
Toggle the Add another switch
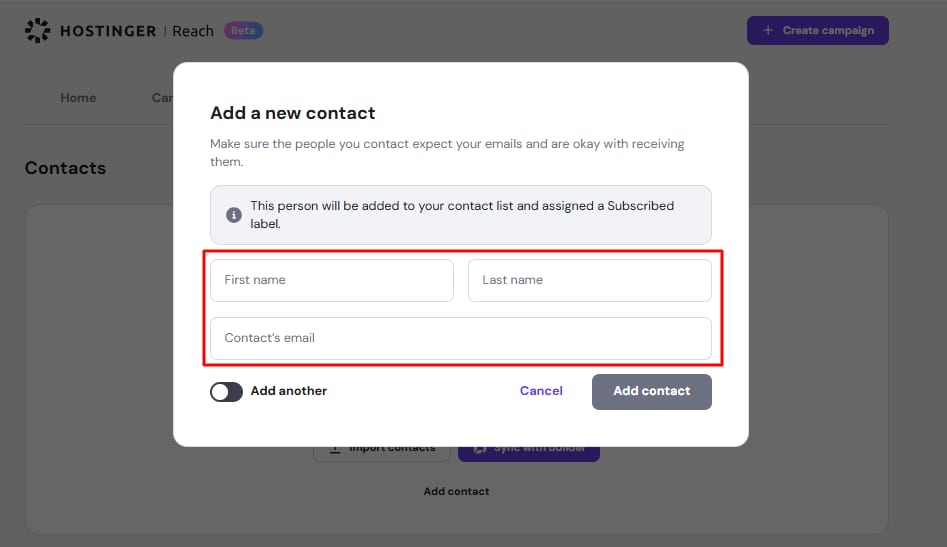tap(226, 392)
